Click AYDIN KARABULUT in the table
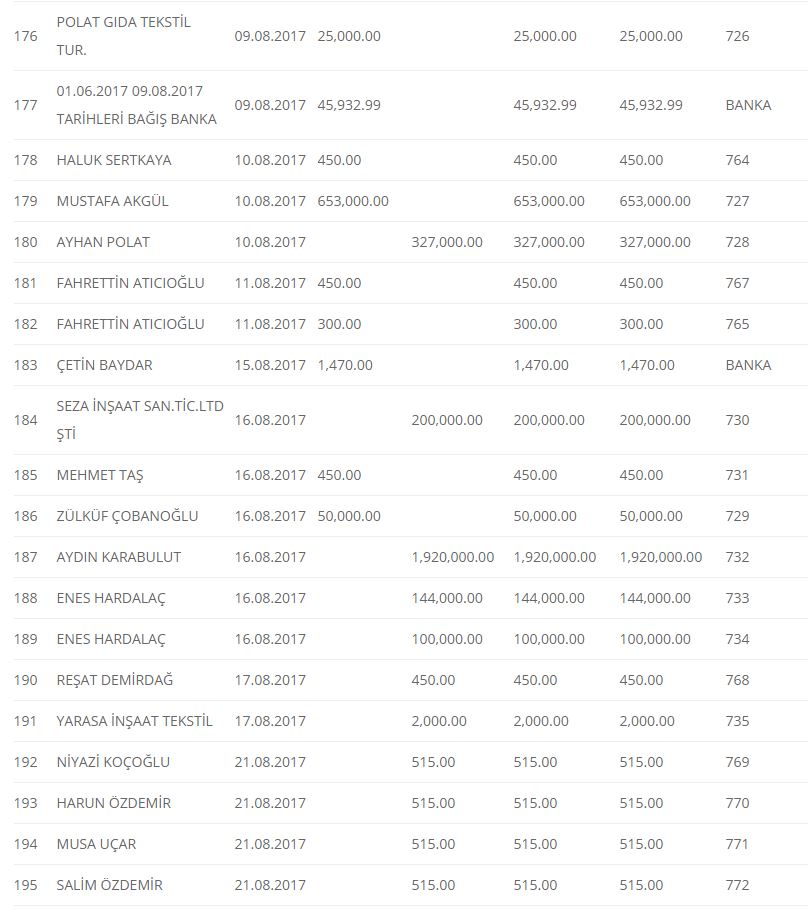808x911 pixels. point(119,557)
